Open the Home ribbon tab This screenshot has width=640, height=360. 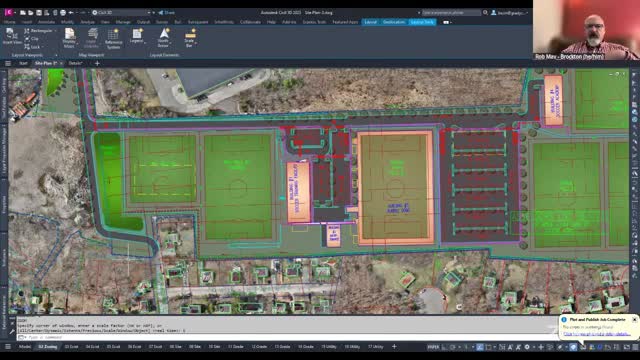(9, 22)
